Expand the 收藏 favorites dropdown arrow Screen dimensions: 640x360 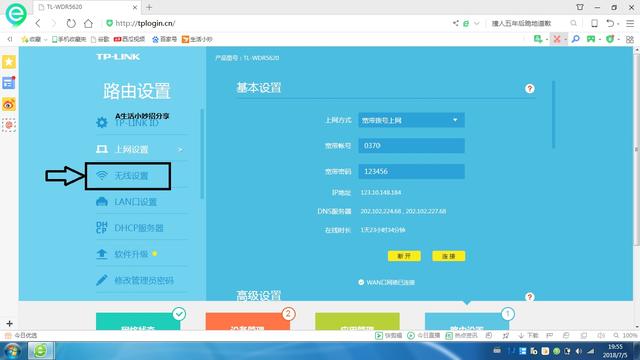click(x=45, y=40)
